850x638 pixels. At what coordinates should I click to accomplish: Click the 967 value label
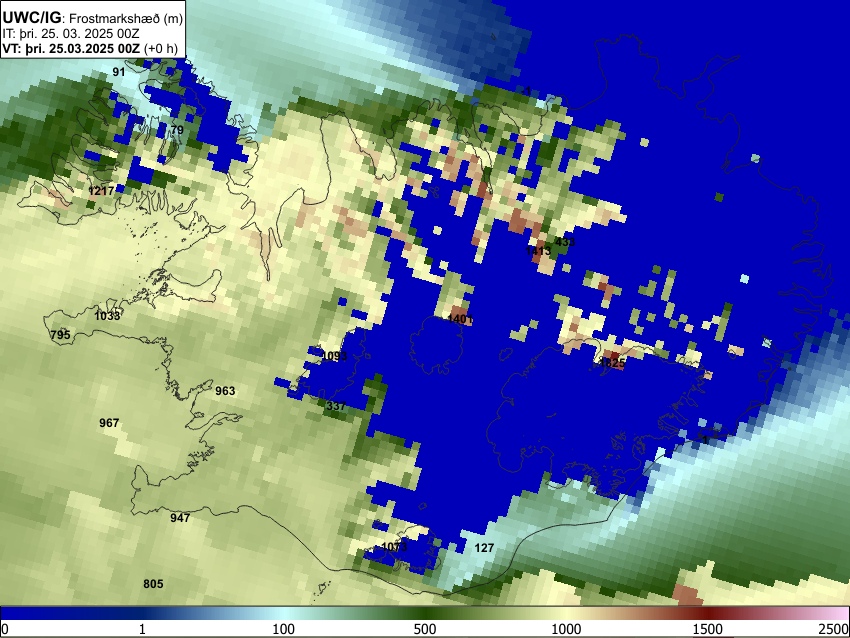coord(109,423)
